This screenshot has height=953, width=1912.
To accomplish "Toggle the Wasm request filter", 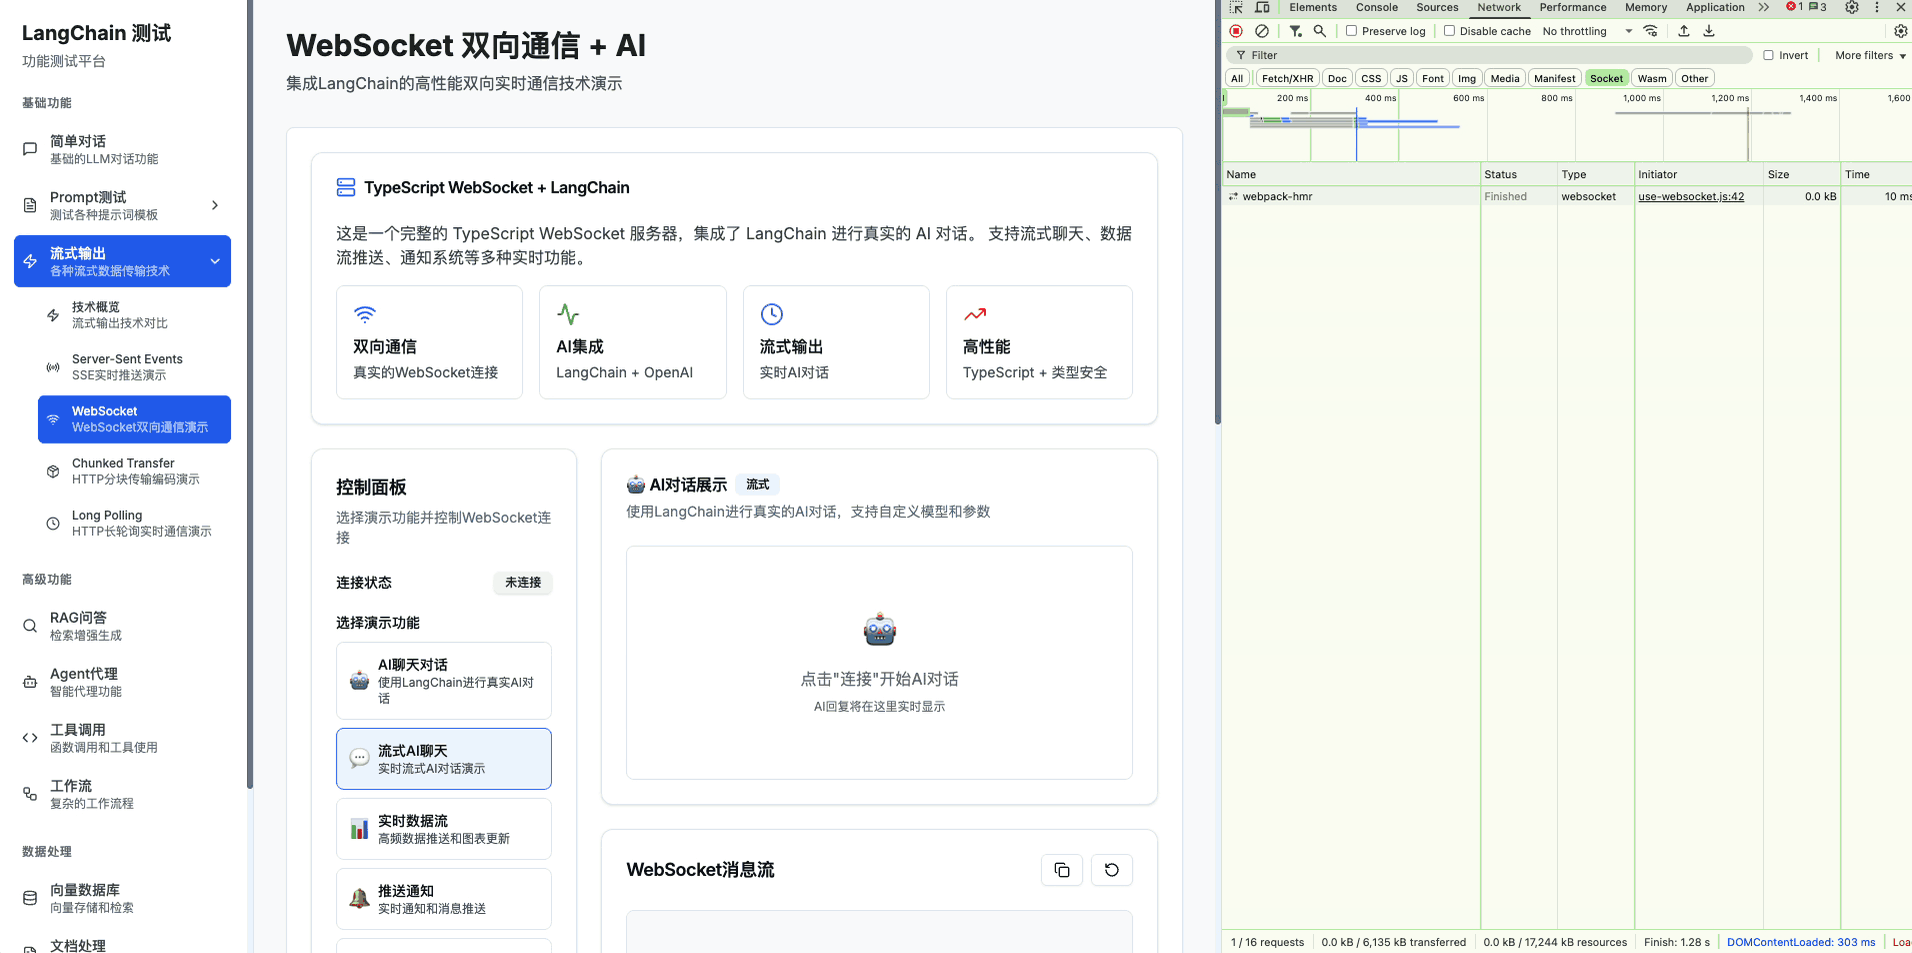I will click(1652, 78).
